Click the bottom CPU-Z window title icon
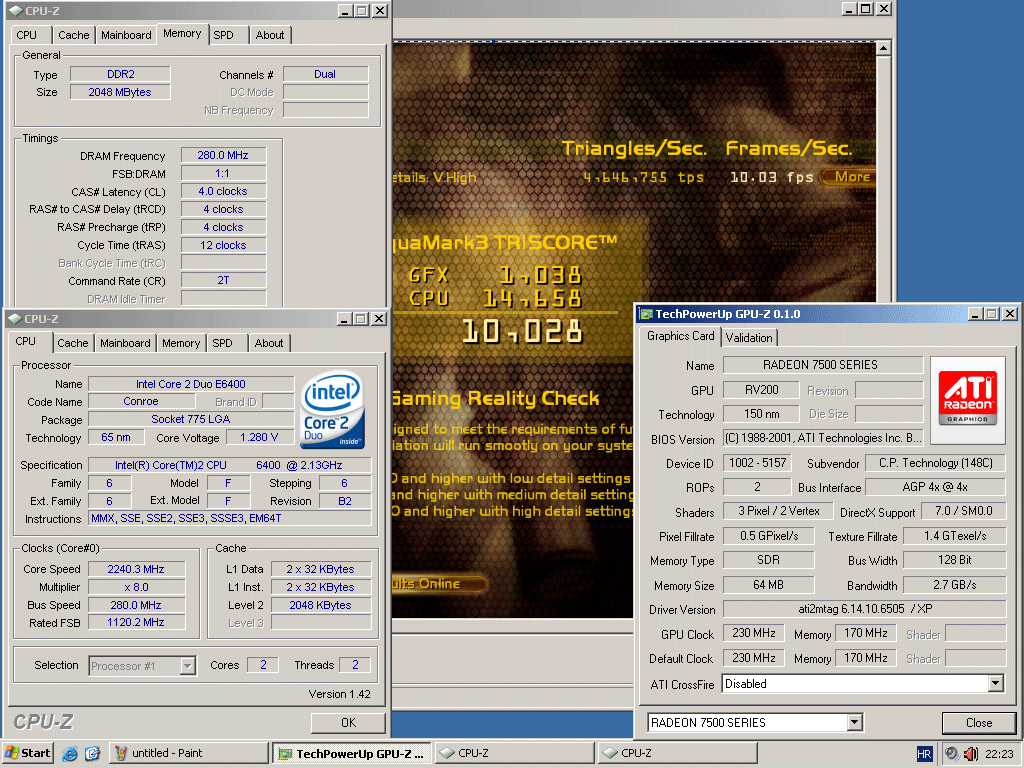Screen dimensions: 1024x768 coord(15,319)
